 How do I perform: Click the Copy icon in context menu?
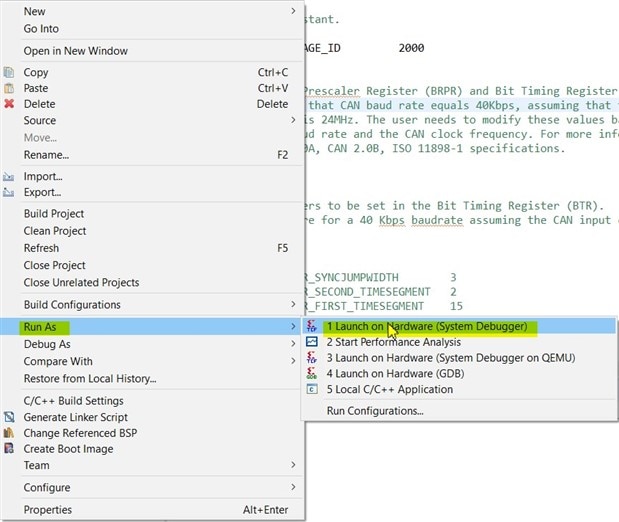click(x=9, y=72)
